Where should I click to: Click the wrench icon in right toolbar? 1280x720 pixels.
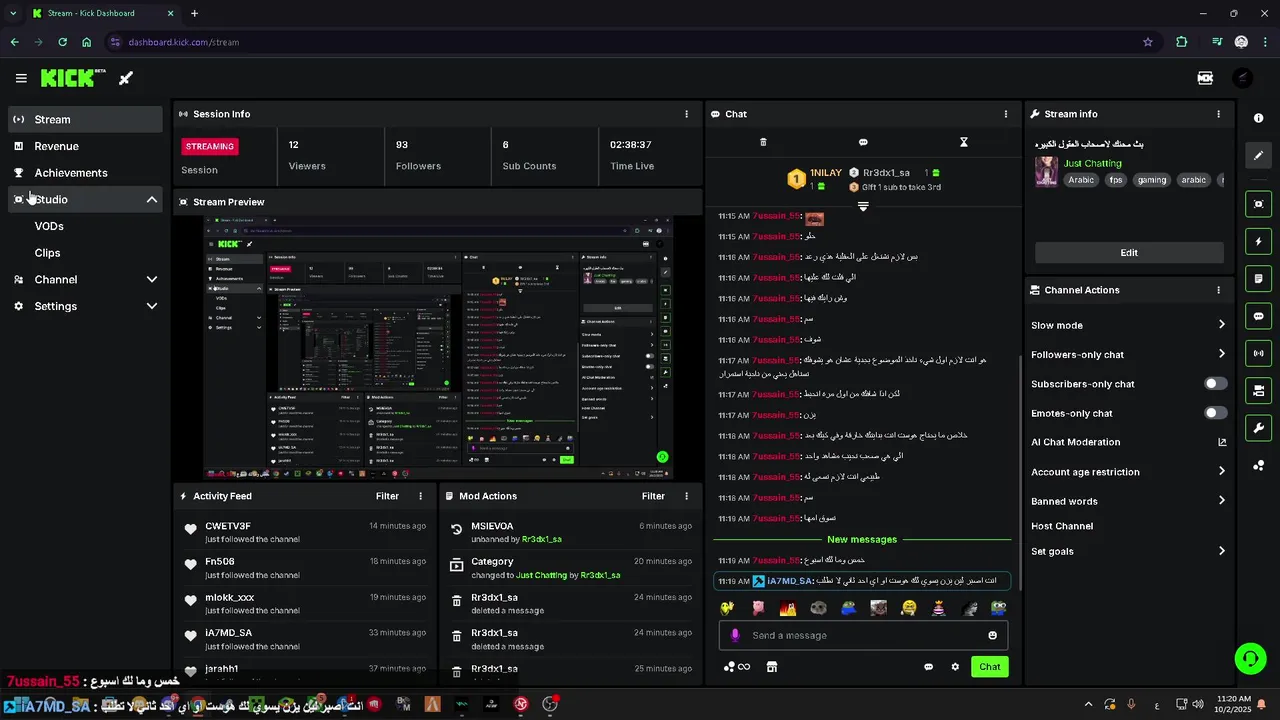1258,428
